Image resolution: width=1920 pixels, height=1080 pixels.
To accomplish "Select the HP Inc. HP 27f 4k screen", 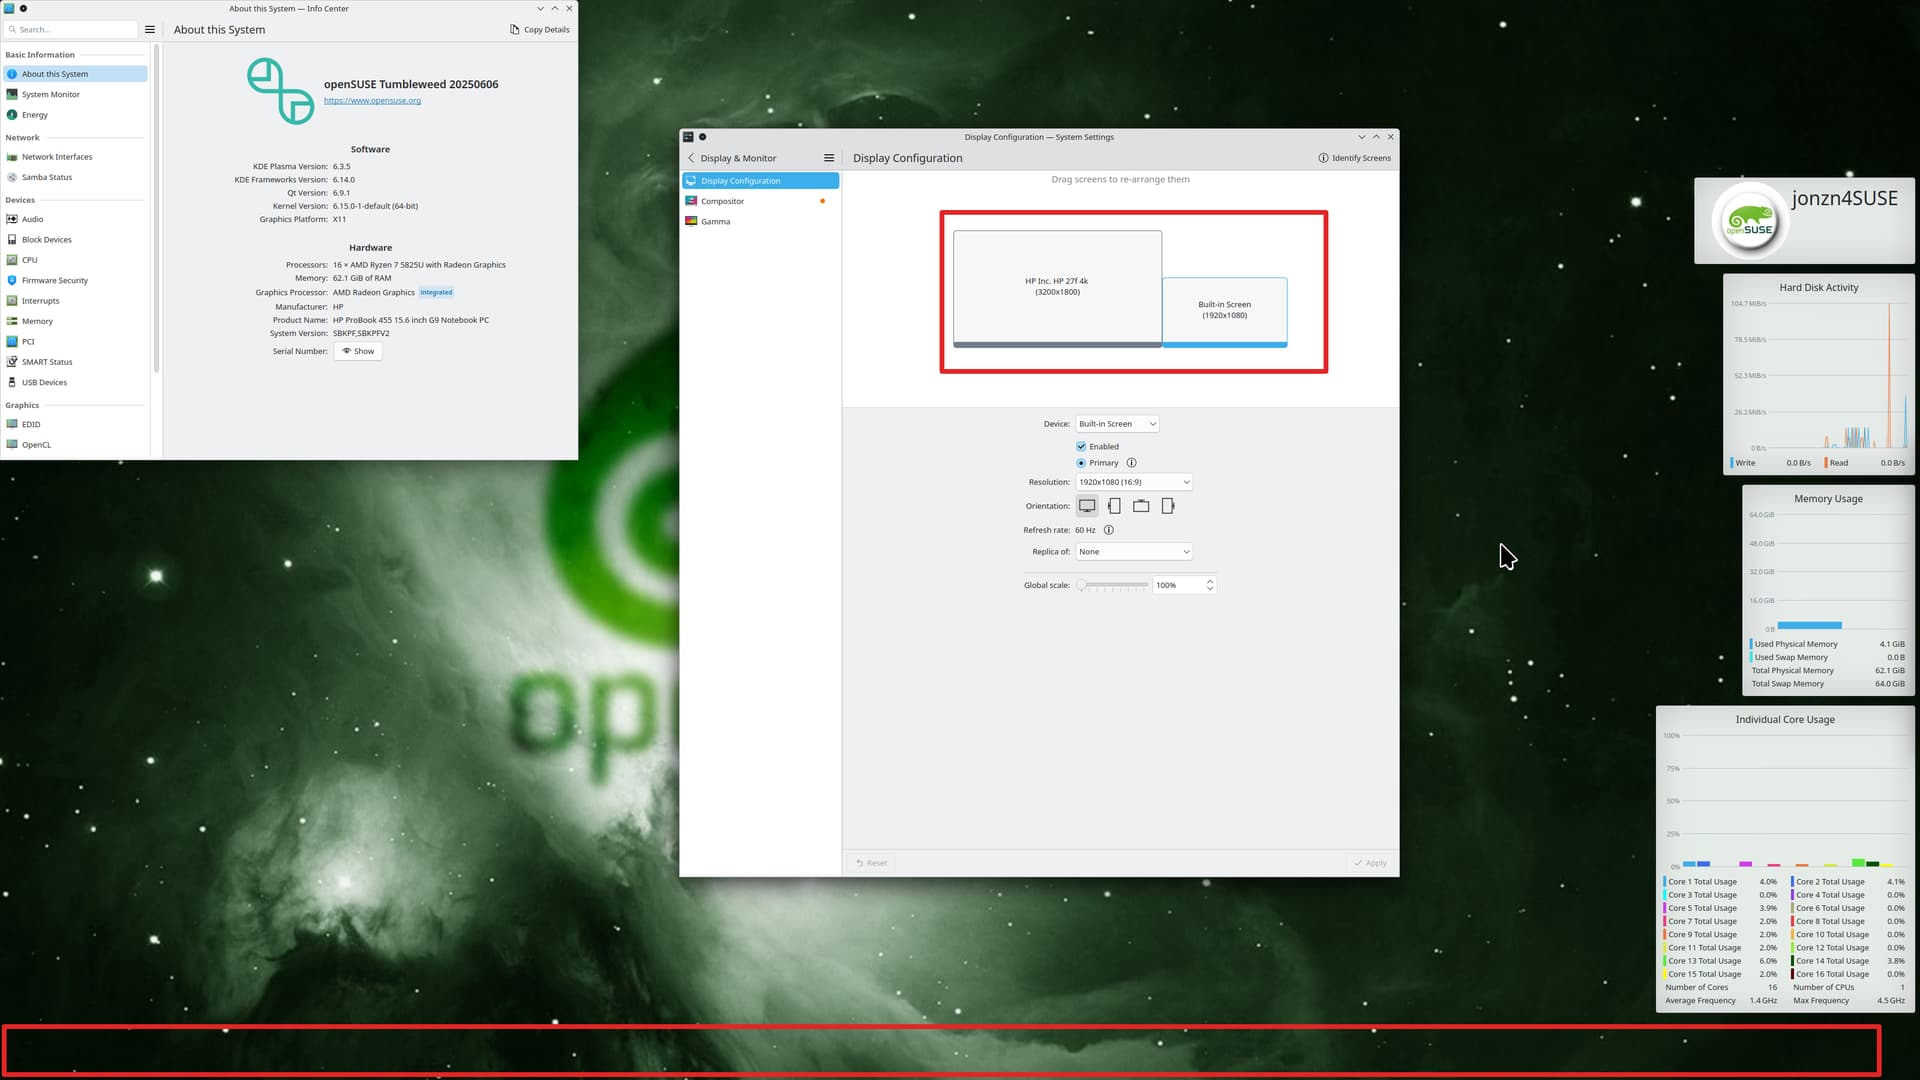I will click(x=1057, y=289).
